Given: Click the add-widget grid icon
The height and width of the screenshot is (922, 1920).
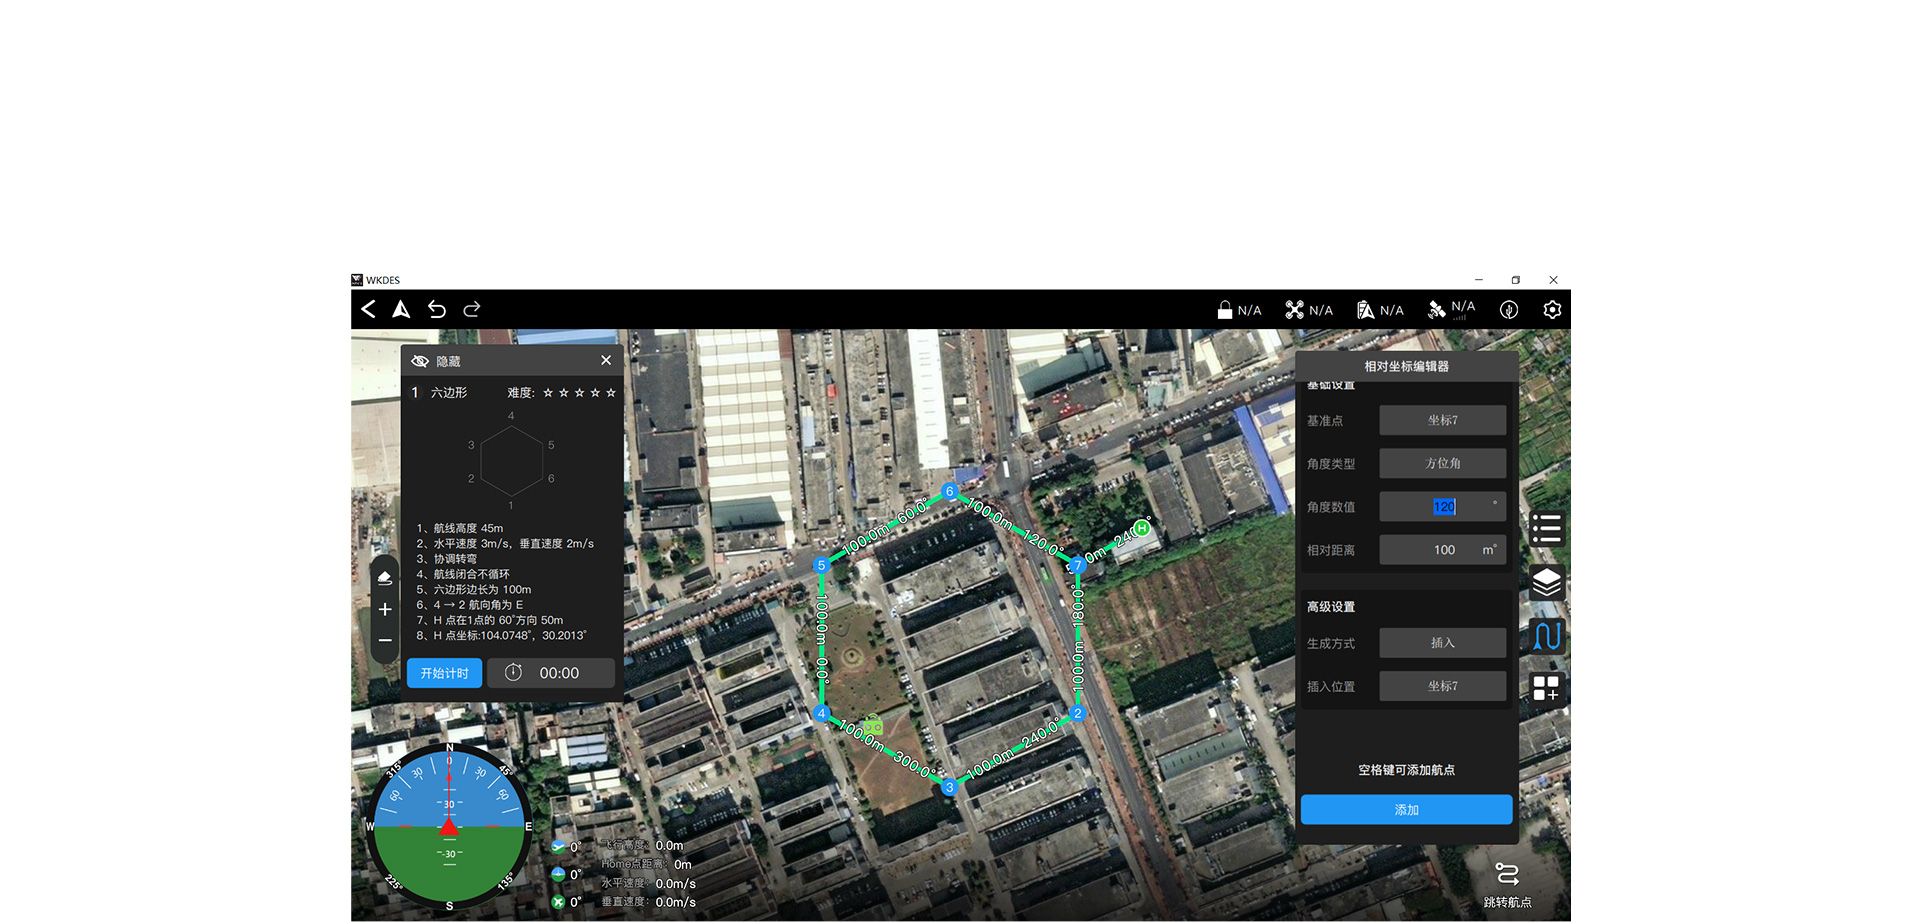Looking at the screenshot, I should 1546,688.
